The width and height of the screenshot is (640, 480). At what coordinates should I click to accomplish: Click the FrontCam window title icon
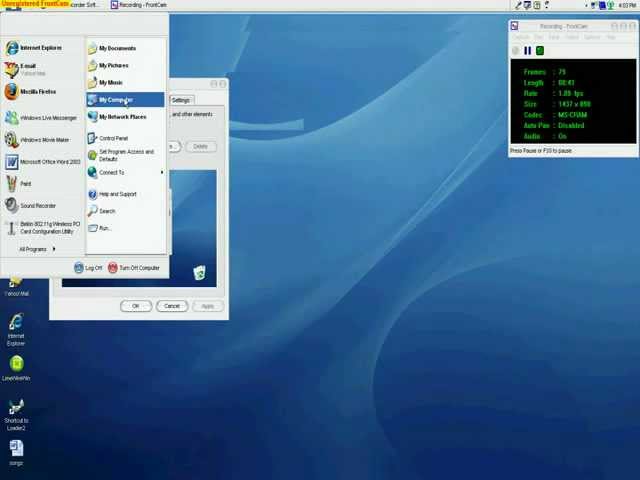pyautogui.click(x=515, y=26)
